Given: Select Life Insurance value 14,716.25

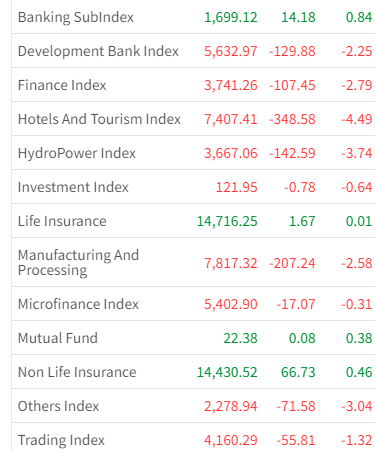Looking at the screenshot, I should coord(227,222).
